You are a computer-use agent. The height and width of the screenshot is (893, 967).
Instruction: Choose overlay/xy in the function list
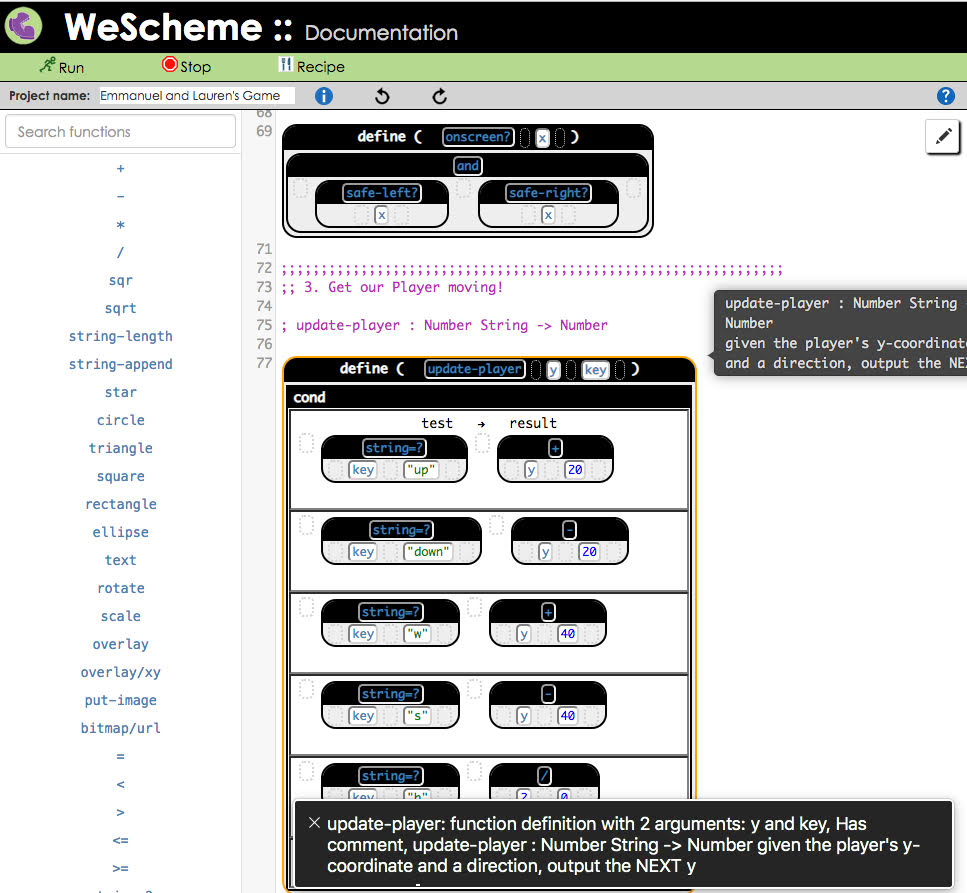tap(120, 672)
